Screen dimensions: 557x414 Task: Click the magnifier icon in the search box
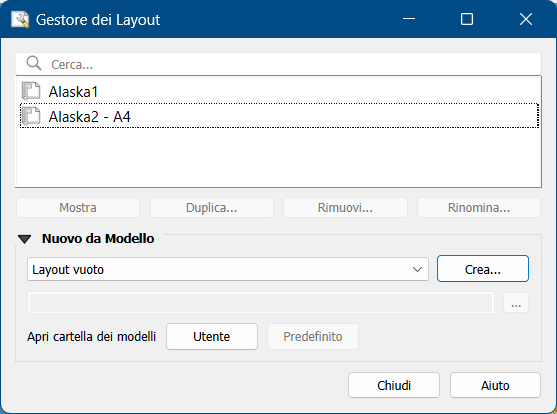(34, 64)
